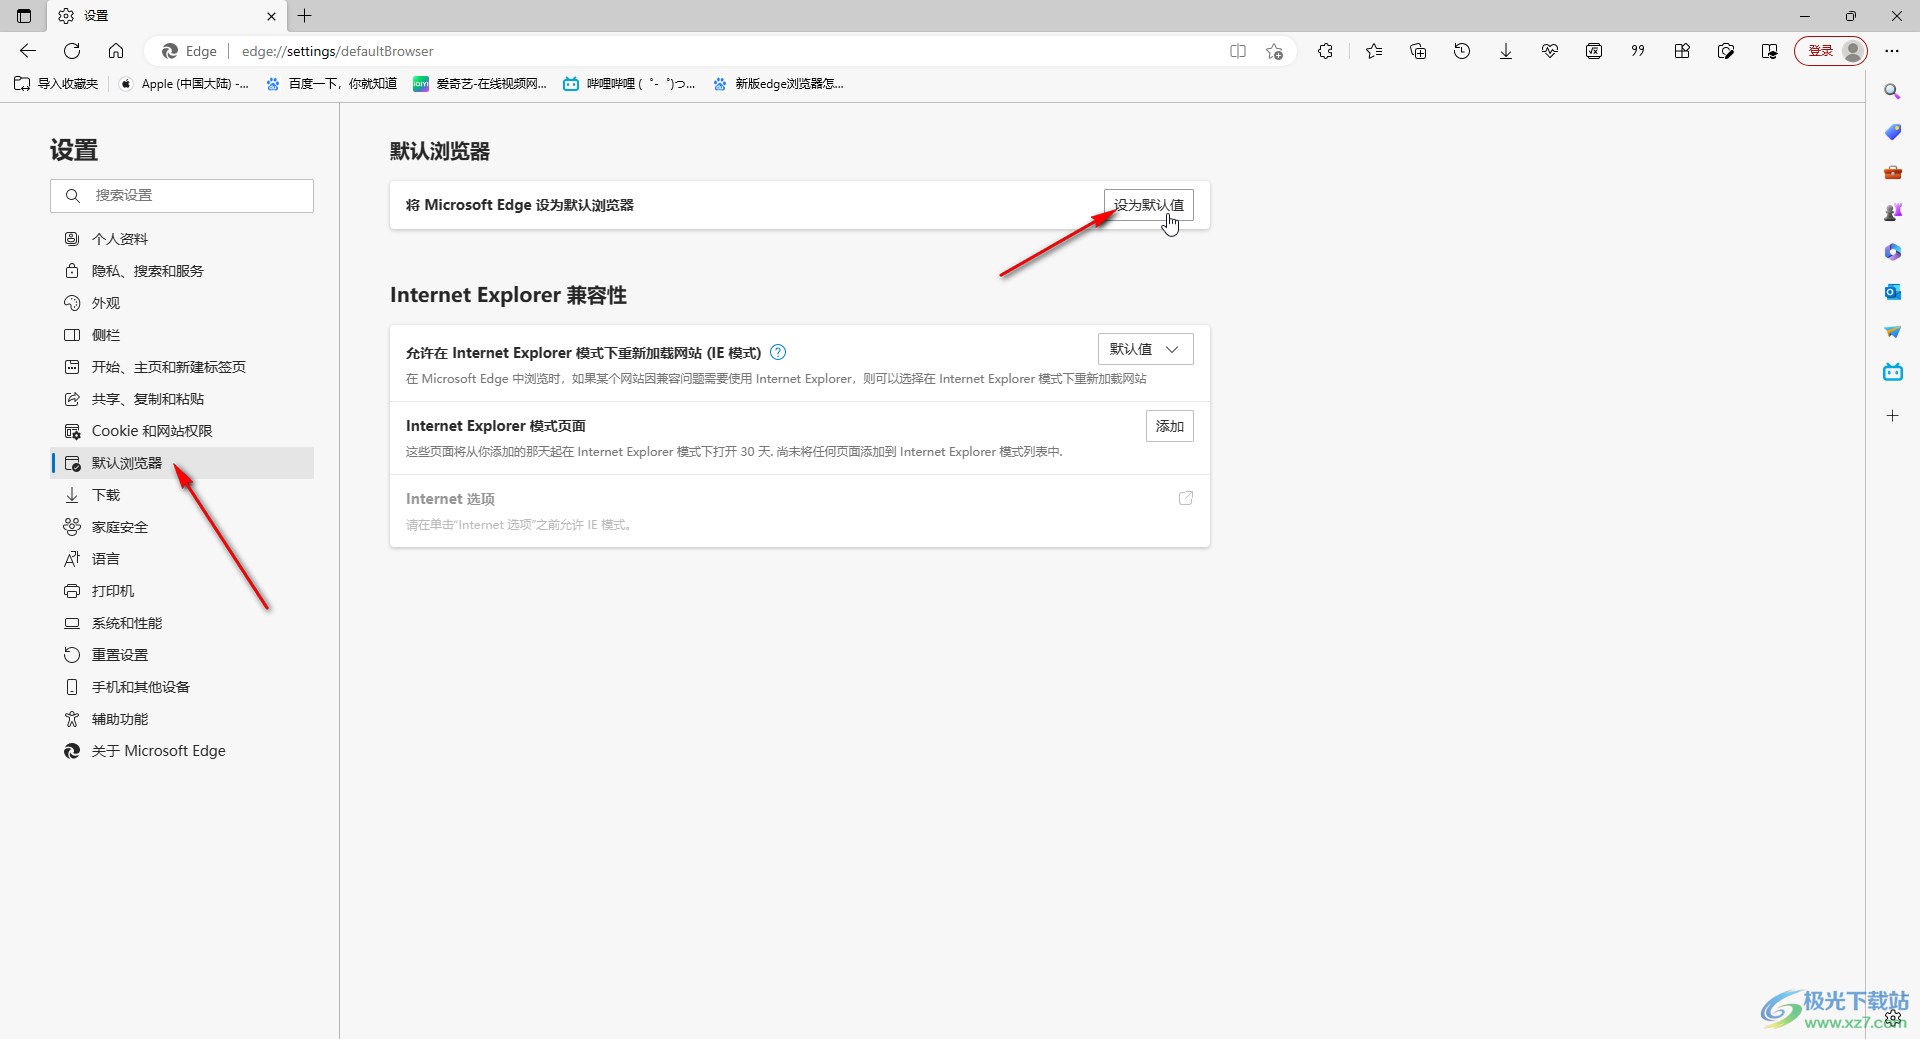Open Collections toolbar icon

[x=1418, y=51]
